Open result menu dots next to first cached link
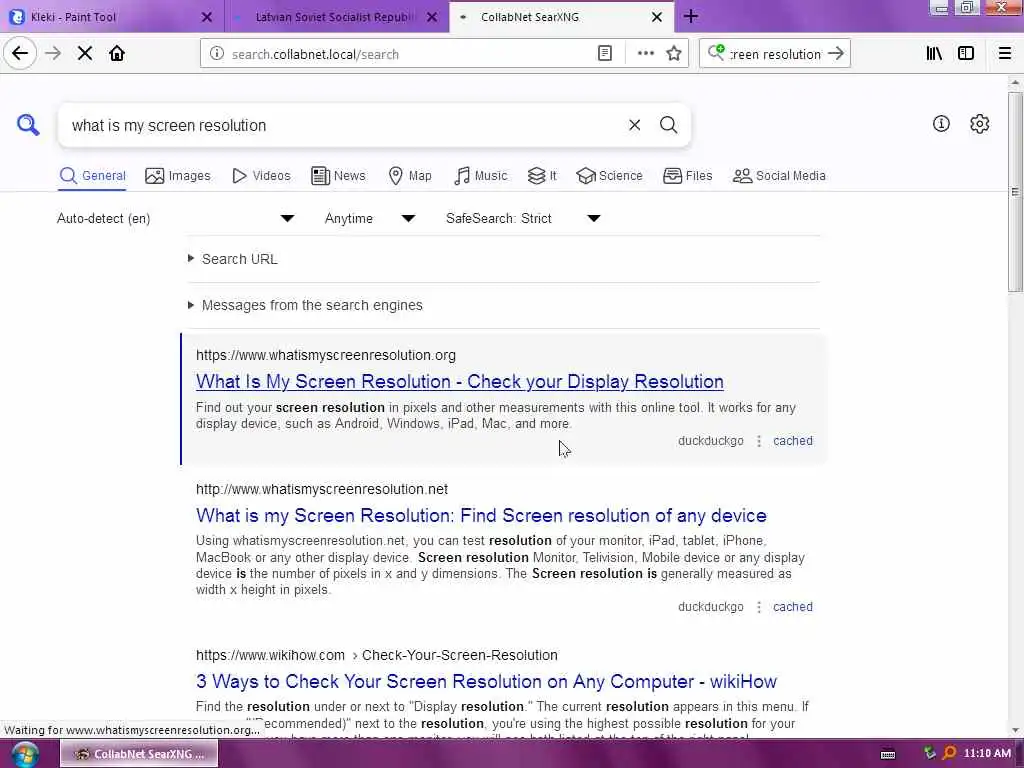 758,441
